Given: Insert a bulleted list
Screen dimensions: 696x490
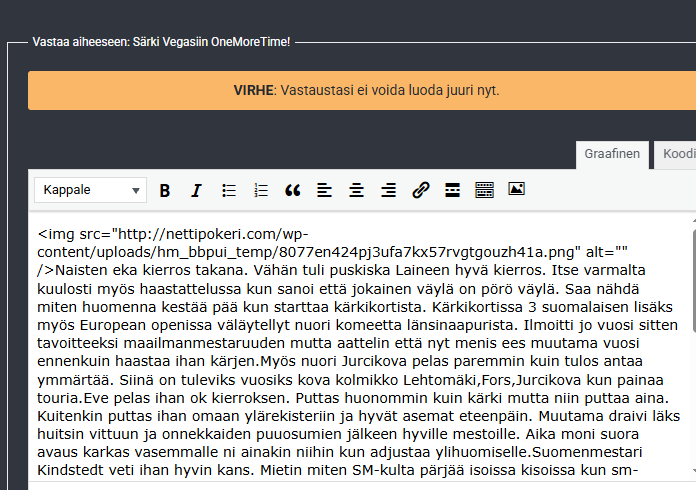Looking at the screenshot, I should (x=229, y=190).
